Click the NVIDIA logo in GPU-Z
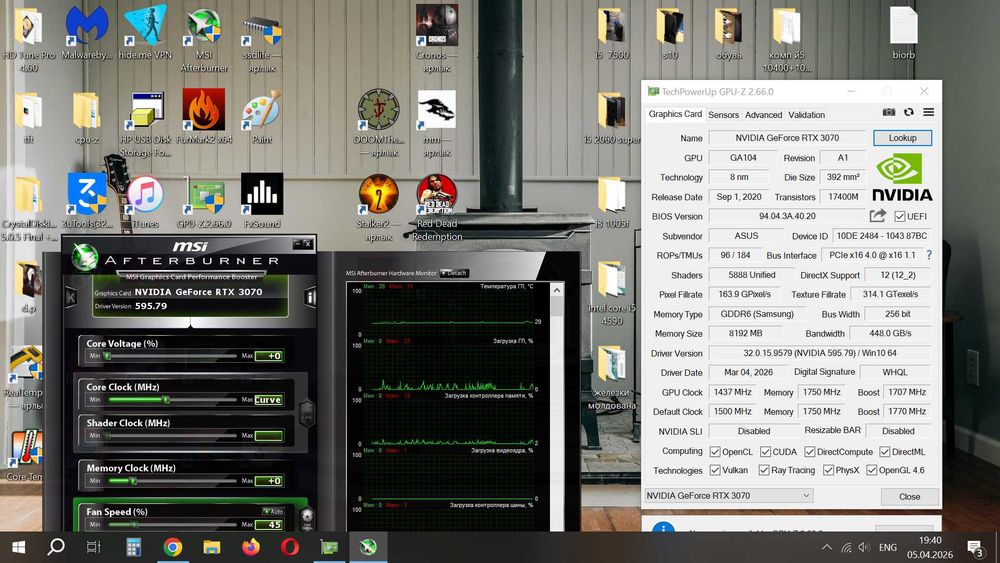 click(902, 178)
